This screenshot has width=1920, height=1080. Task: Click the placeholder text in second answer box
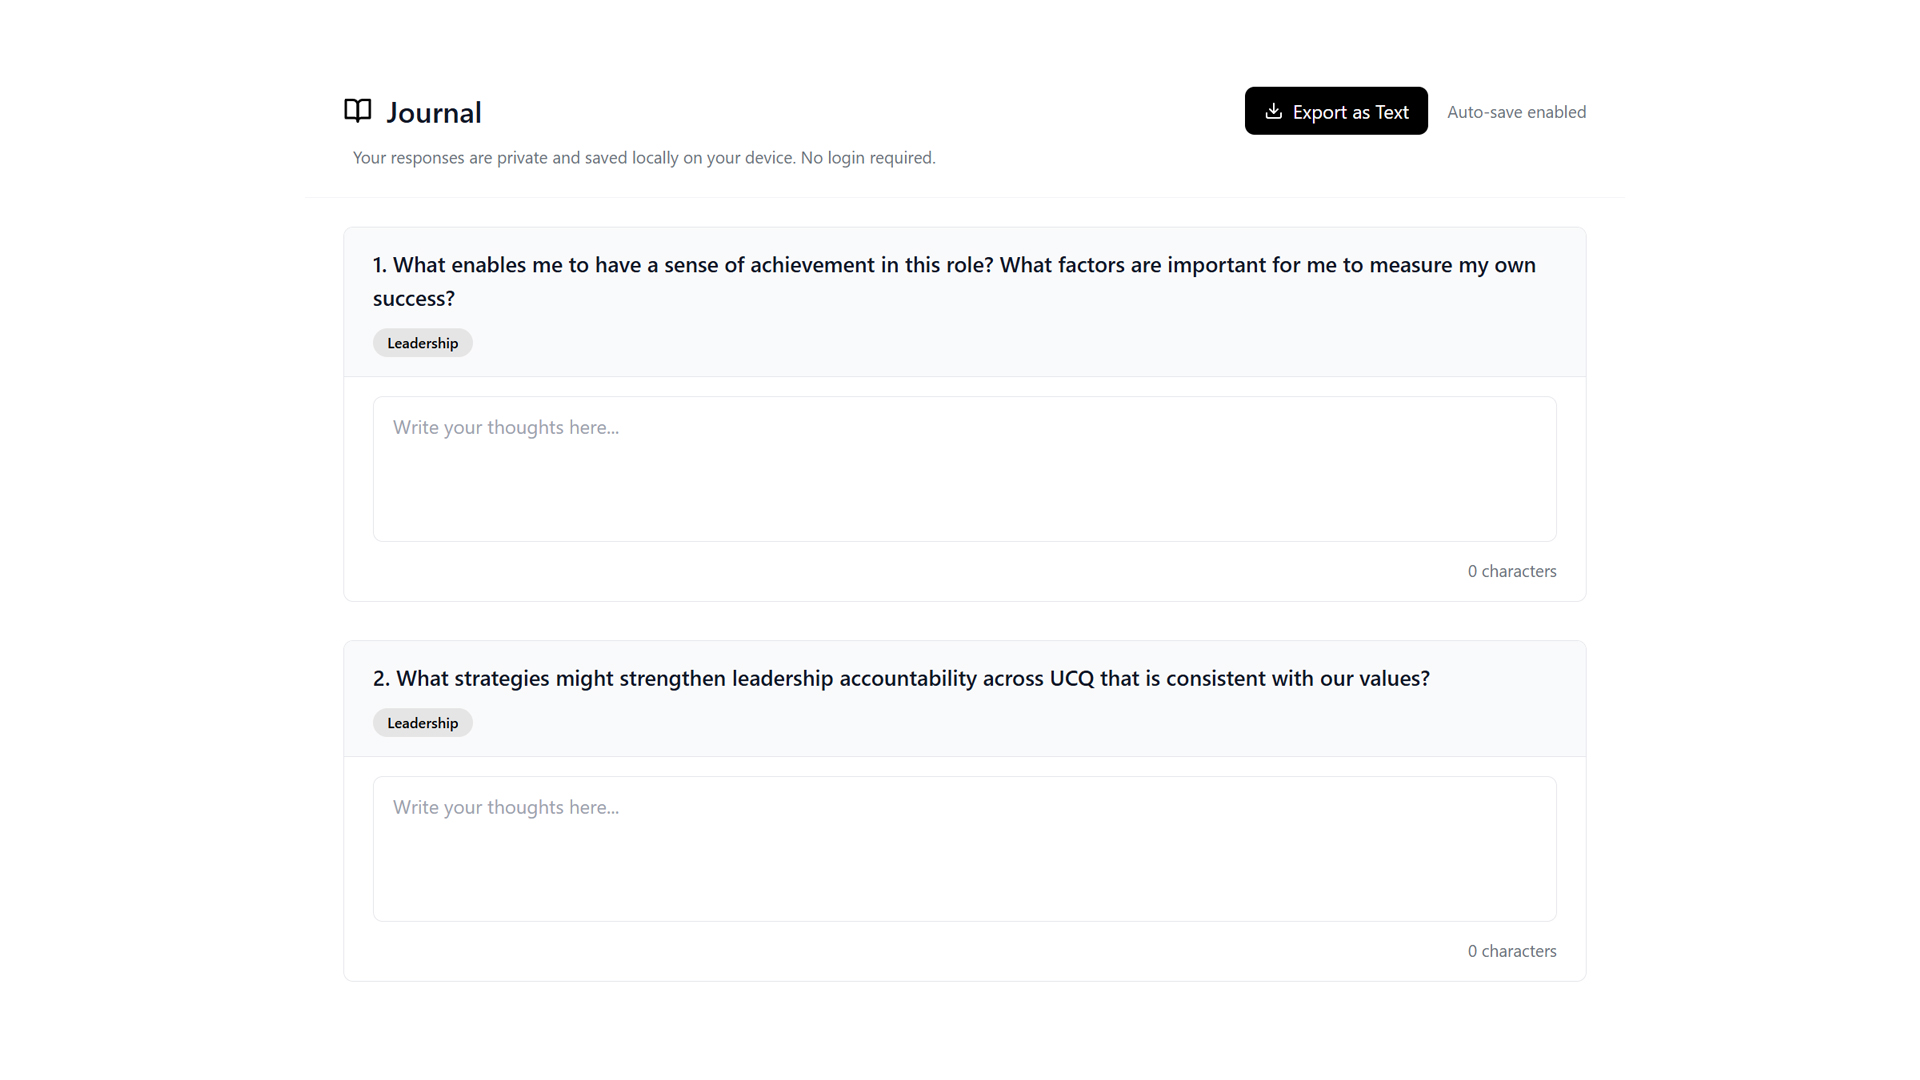click(x=506, y=808)
